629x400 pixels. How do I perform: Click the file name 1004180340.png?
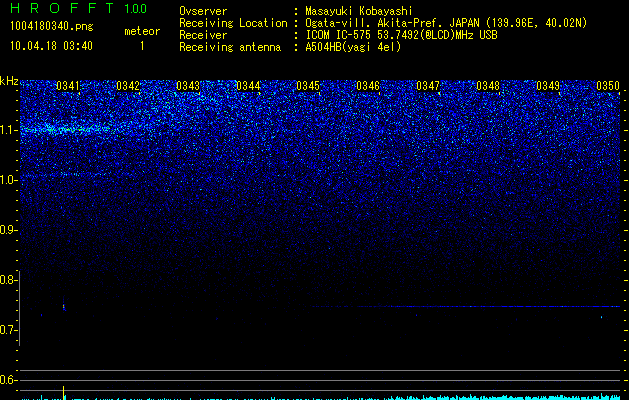52,27
